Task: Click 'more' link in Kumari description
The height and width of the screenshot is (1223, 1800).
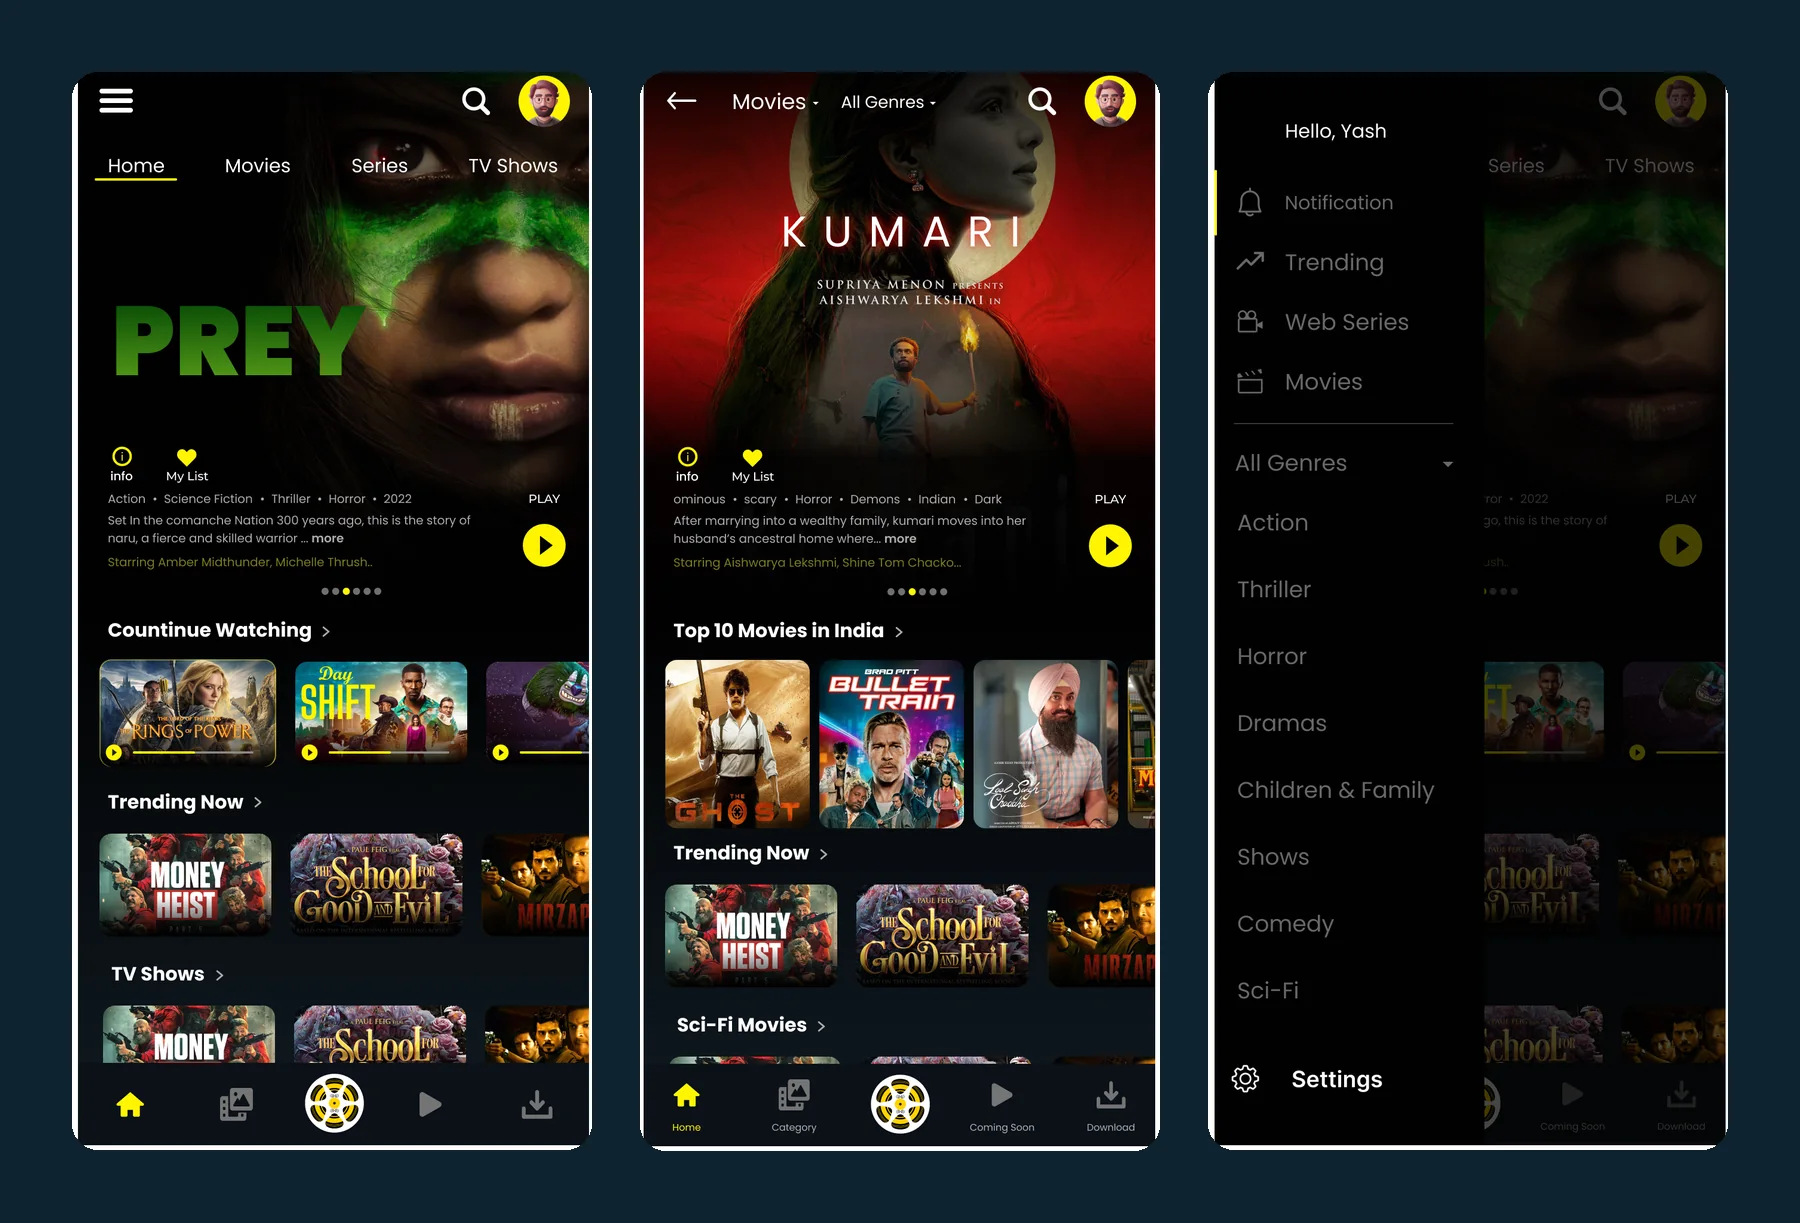Action: pos(900,539)
